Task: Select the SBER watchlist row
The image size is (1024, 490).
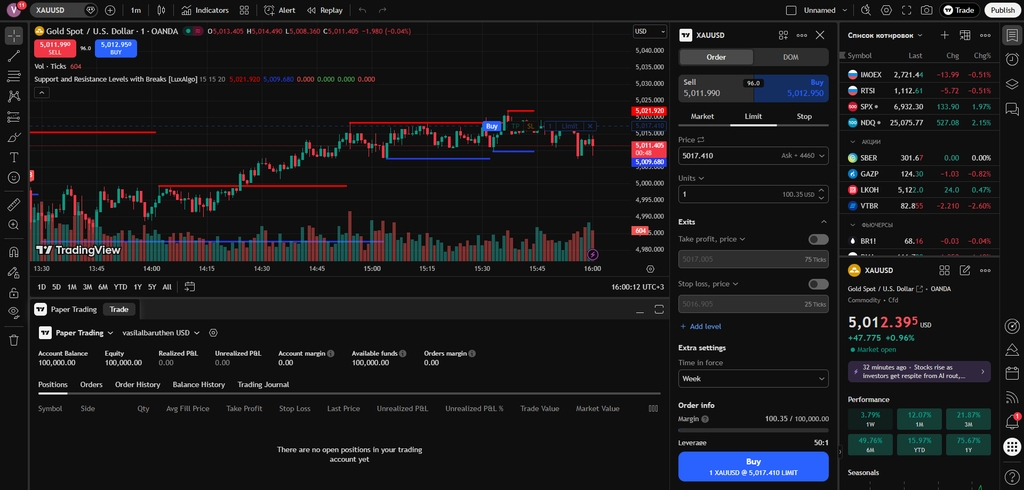Action: (x=919, y=158)
